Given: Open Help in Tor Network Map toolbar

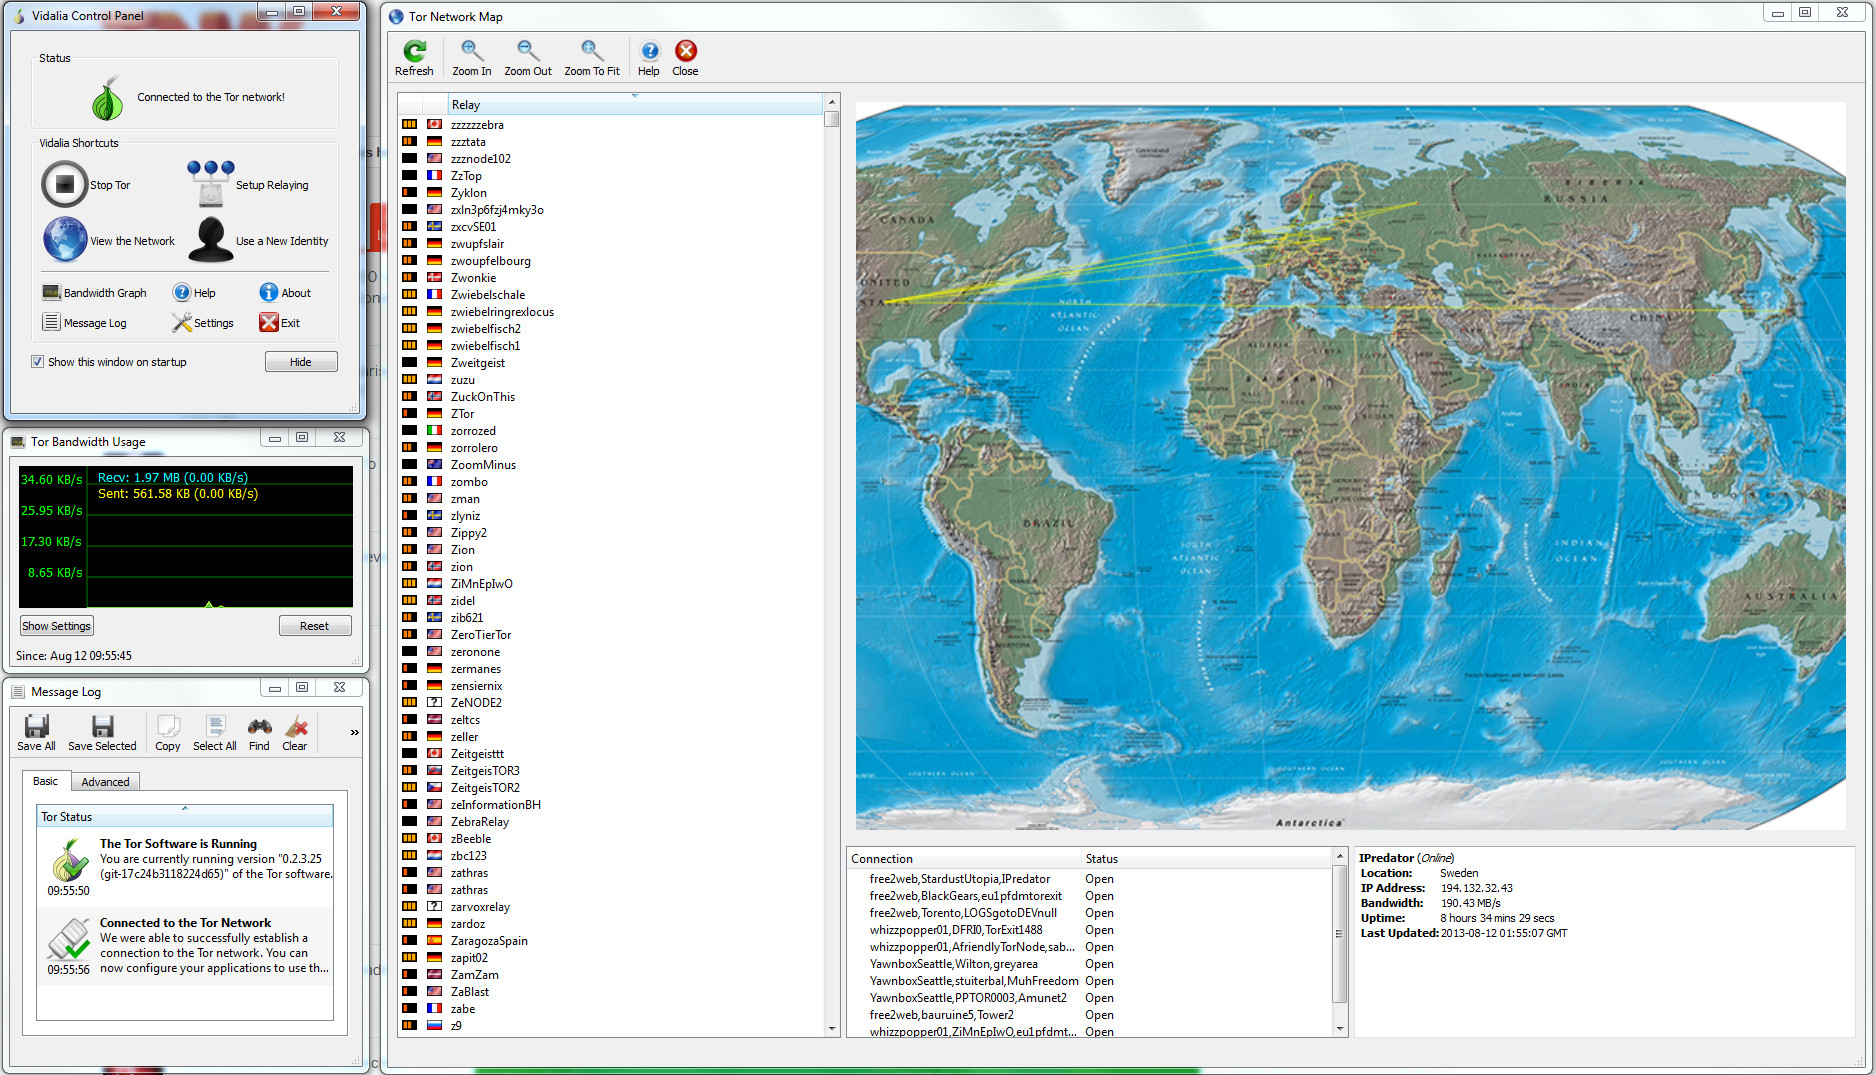Looking at the screenshot, I should pyautogui.click(x=649, y=58).
